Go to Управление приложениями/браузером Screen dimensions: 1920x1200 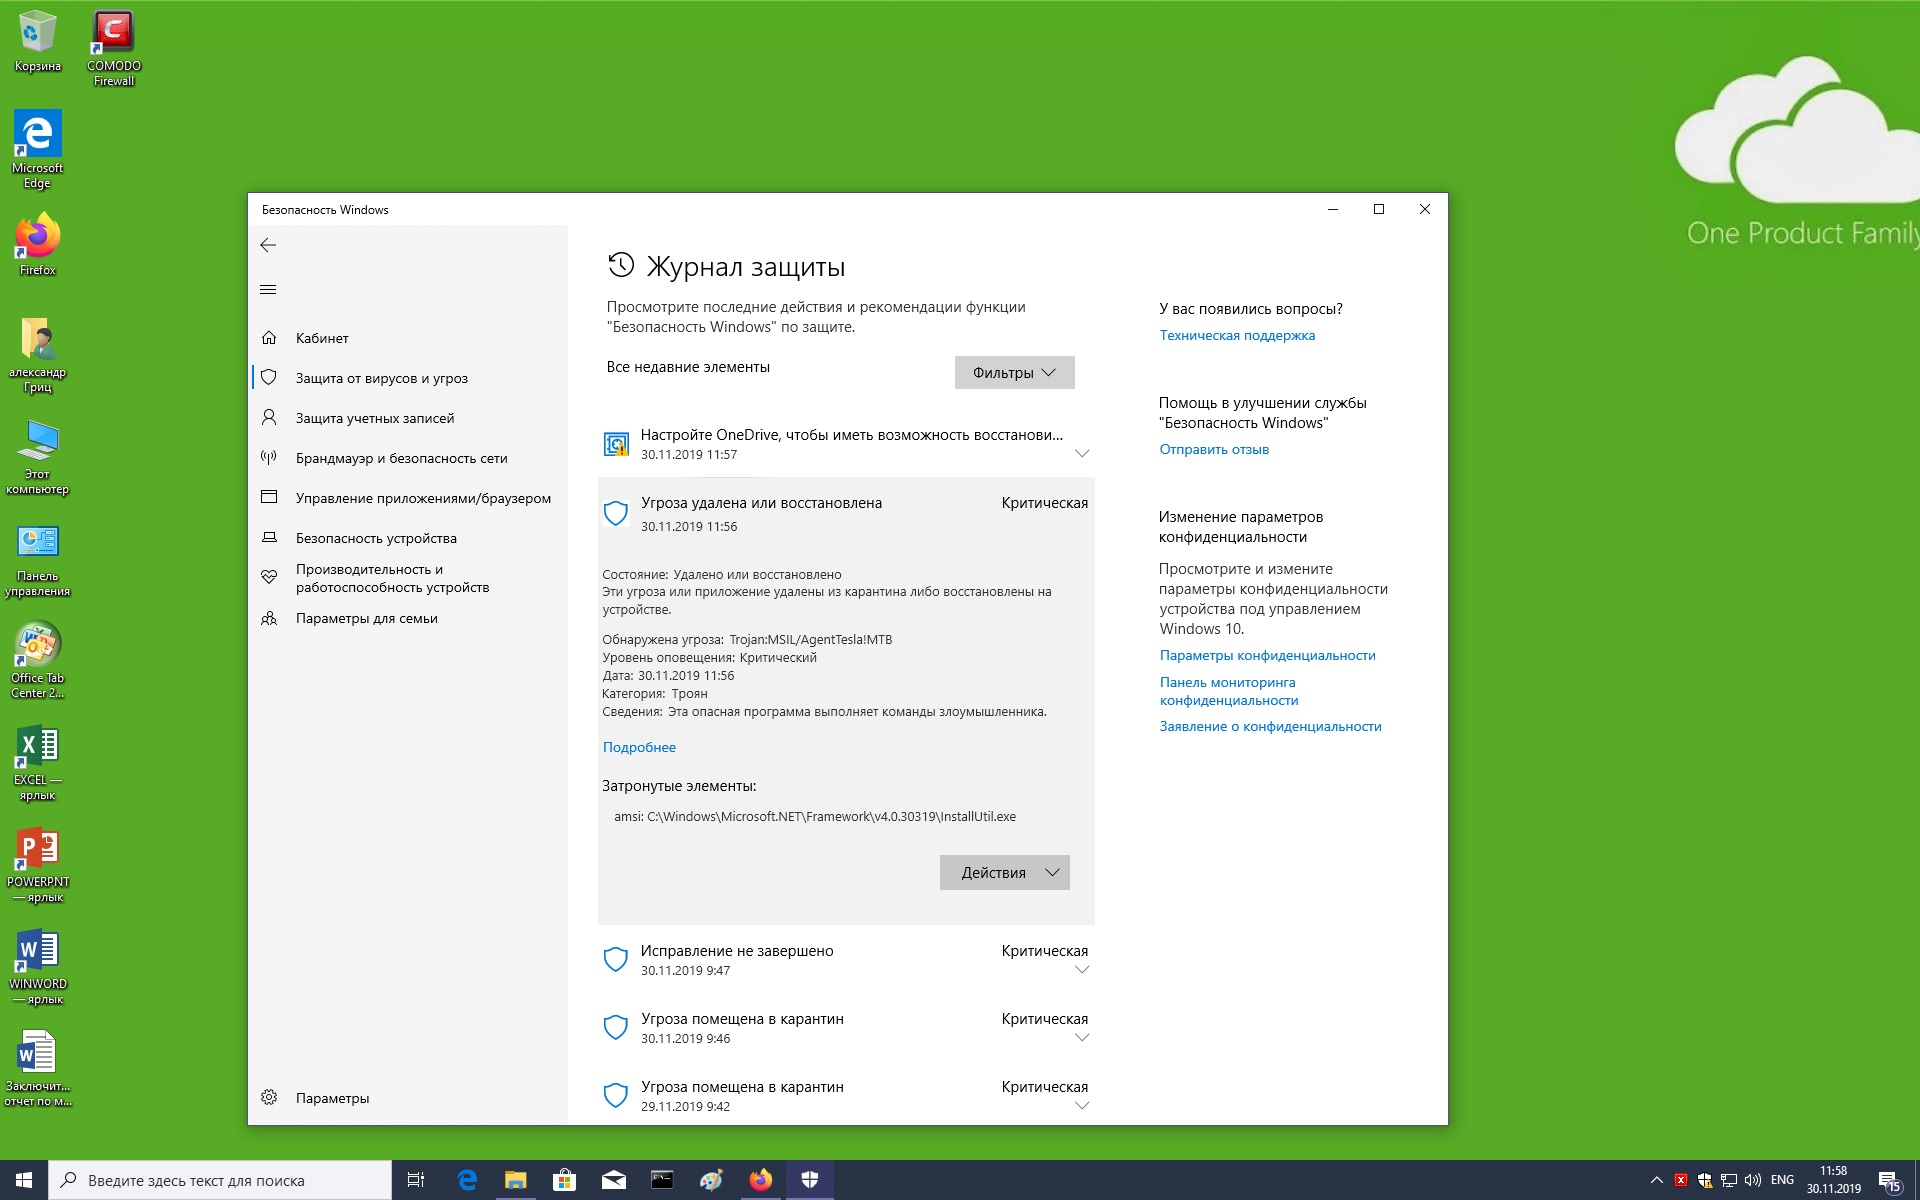coord(423,498)
